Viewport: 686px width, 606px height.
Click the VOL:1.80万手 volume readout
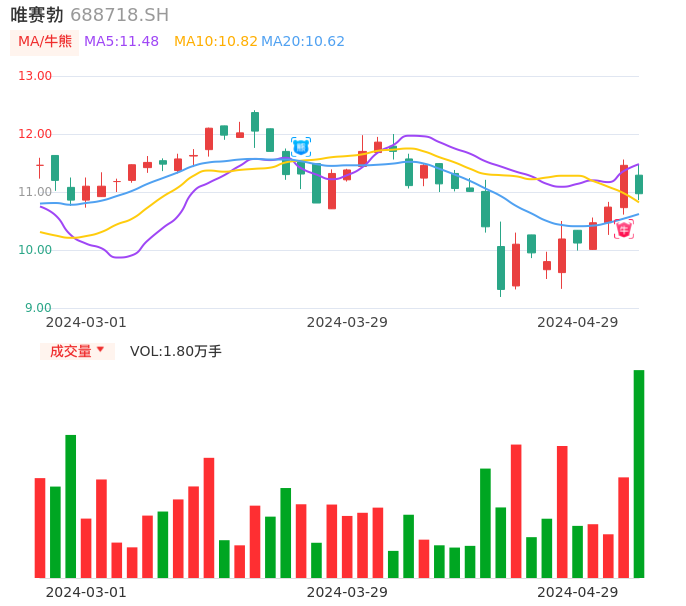click(x=176, y=351)
